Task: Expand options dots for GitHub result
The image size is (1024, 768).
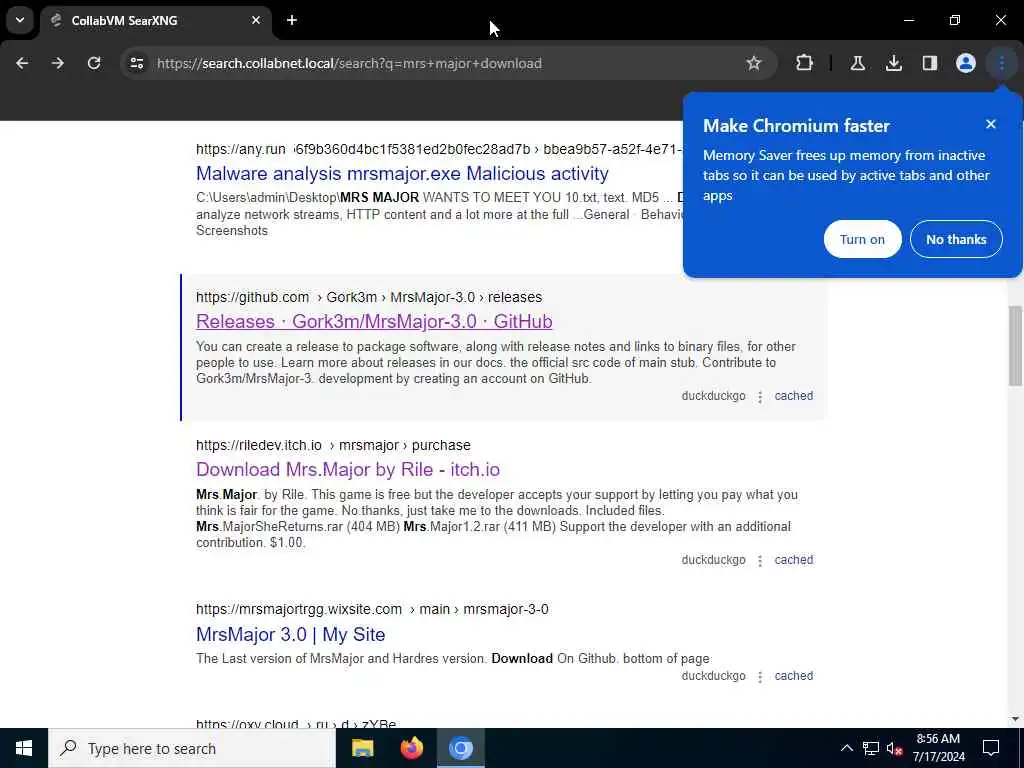Action: (760, 396)
